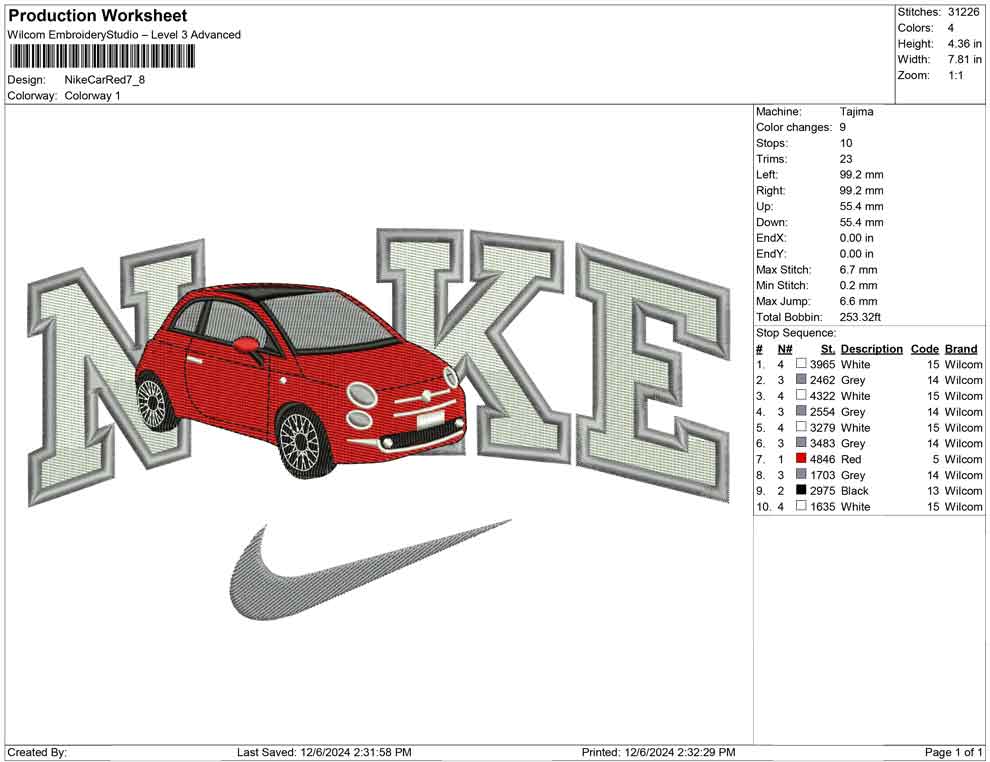Click the Page 1 of 1 footer text
990x762 pixels.
[953, 752]
